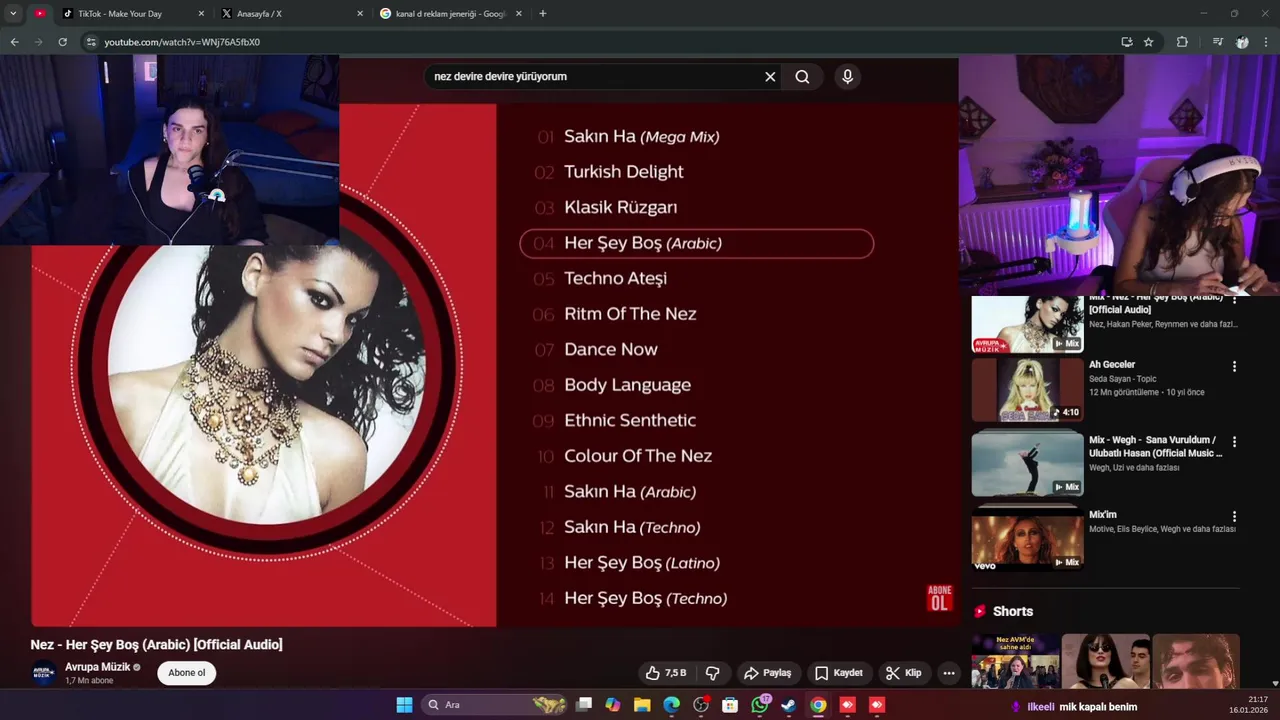Go back in browser history
This screenshot has height=720, width=1280.
14,42
